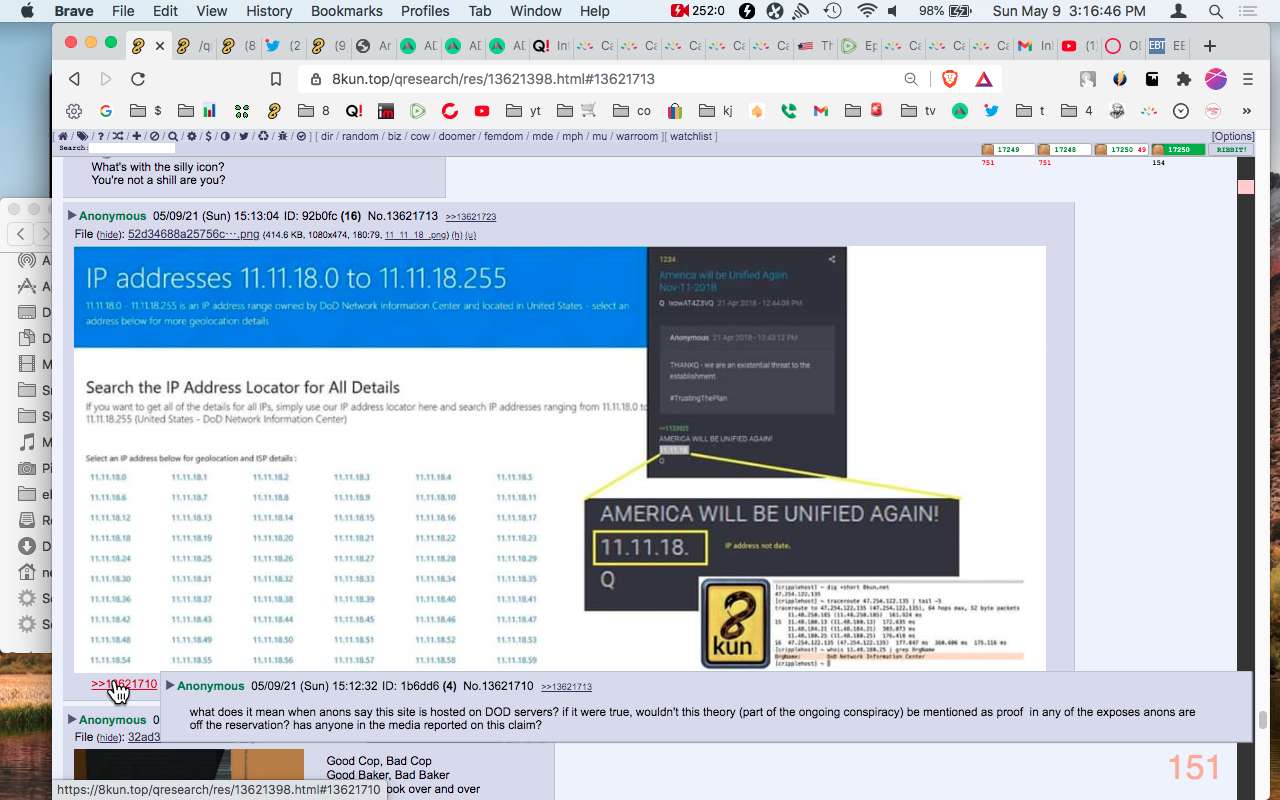The width and height of the screenshot is (1280, 800).
Task: Open the question mark help icon
Action: point(100,136)
